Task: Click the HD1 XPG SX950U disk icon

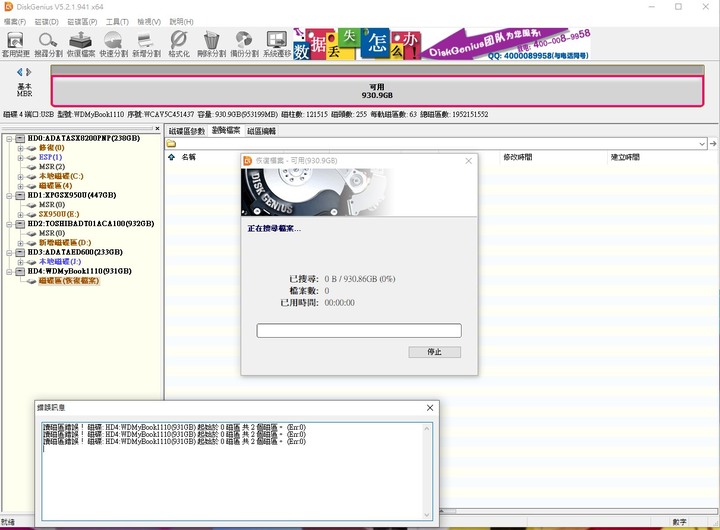Action: pos(20,195)
